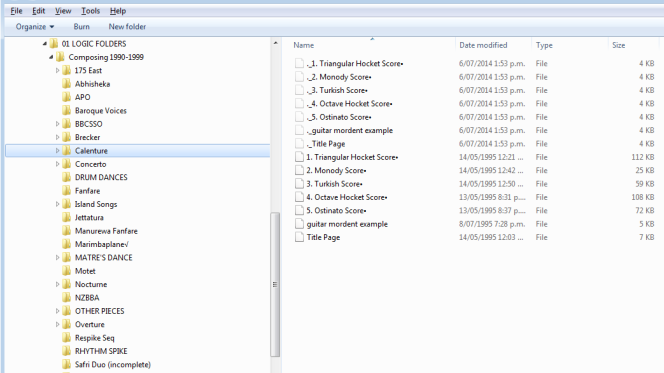664x373 pixels.
Task: Collapse the 01 LOGIC FOLDERS tree node
Action: [44, 44]
